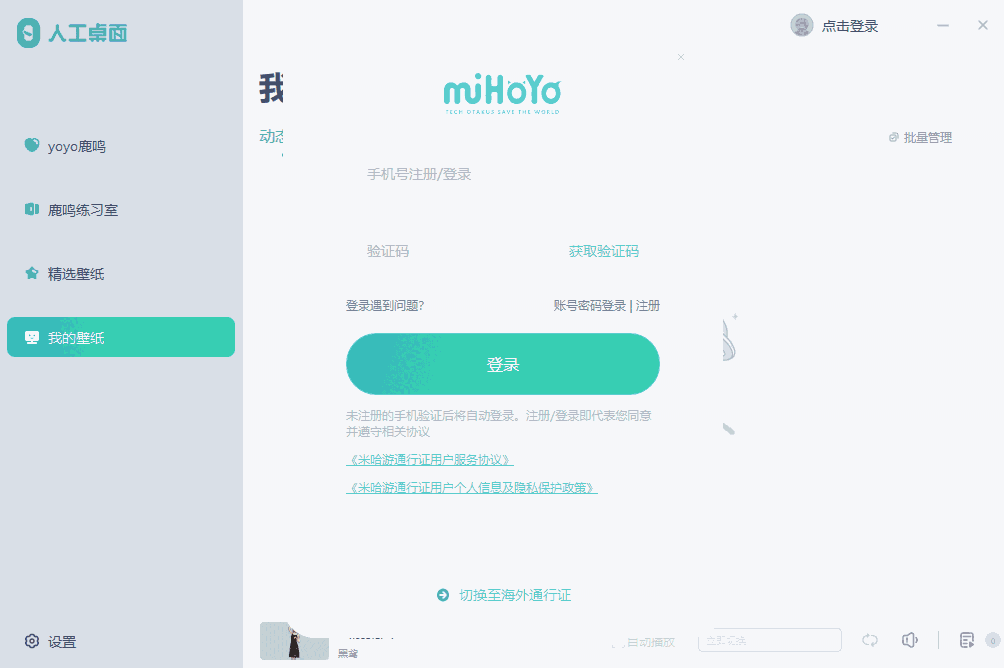This screenshot has height=668, width=1004.
Task: Click the 设置 gear icon
Action: [31, 641]
